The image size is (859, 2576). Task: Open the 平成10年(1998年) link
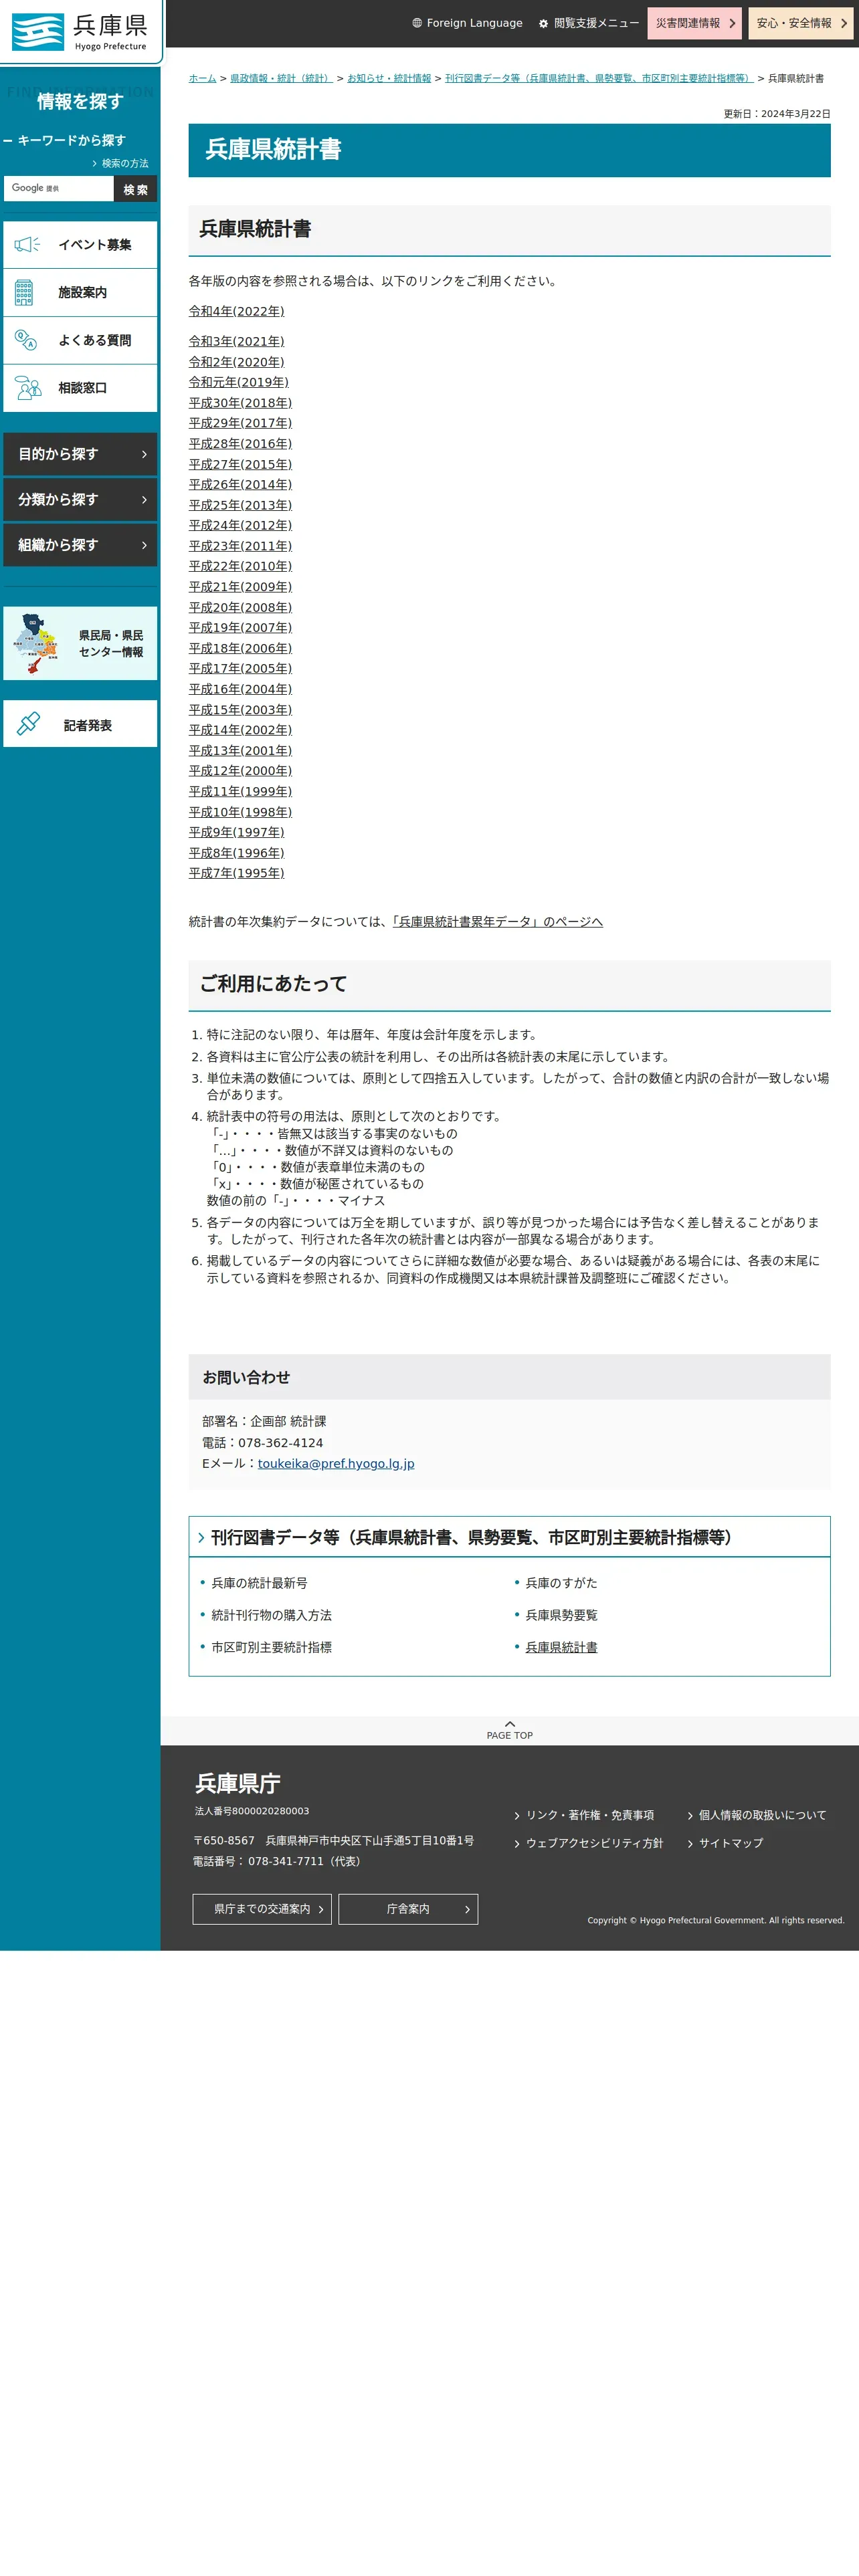click(241, 812)
